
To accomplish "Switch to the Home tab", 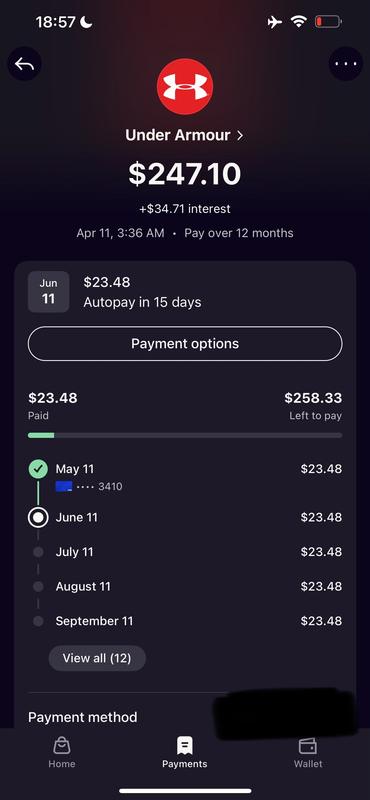I will tap(62, 753).
